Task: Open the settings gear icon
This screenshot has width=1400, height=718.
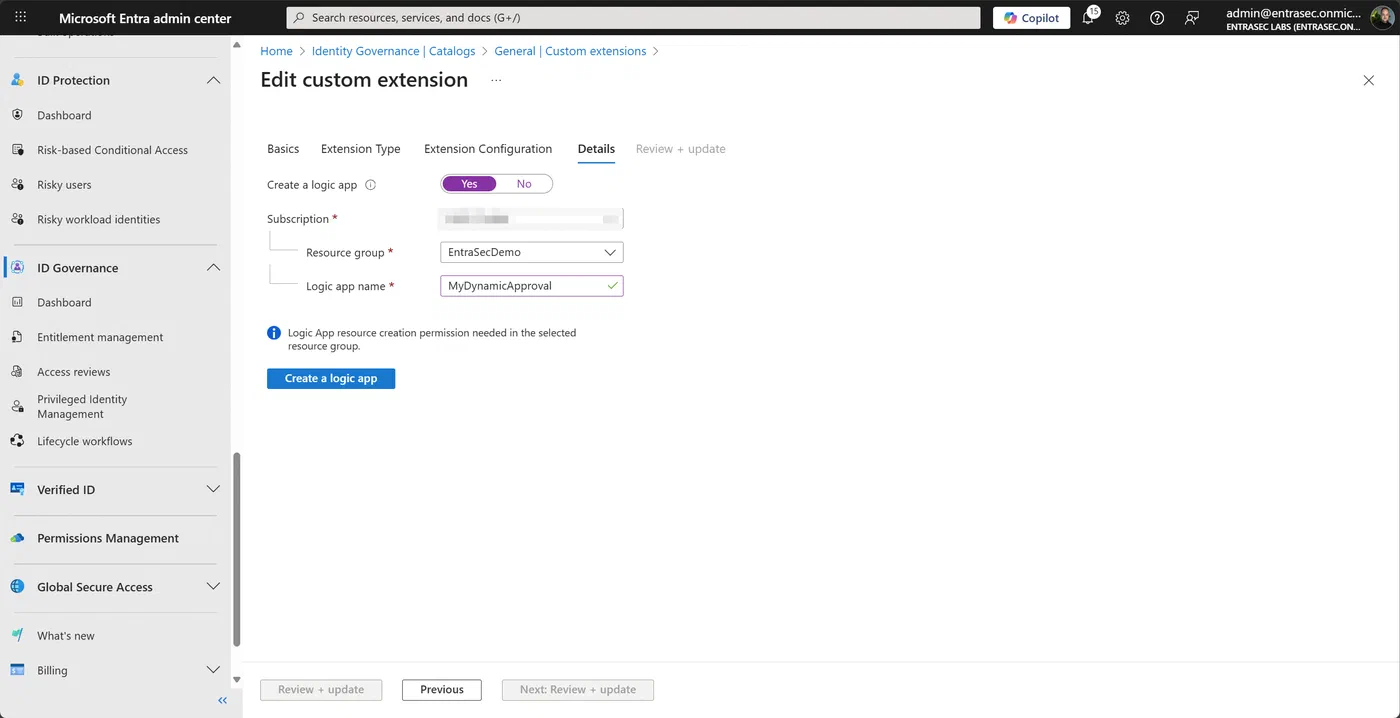Action: click(1122, 18)
